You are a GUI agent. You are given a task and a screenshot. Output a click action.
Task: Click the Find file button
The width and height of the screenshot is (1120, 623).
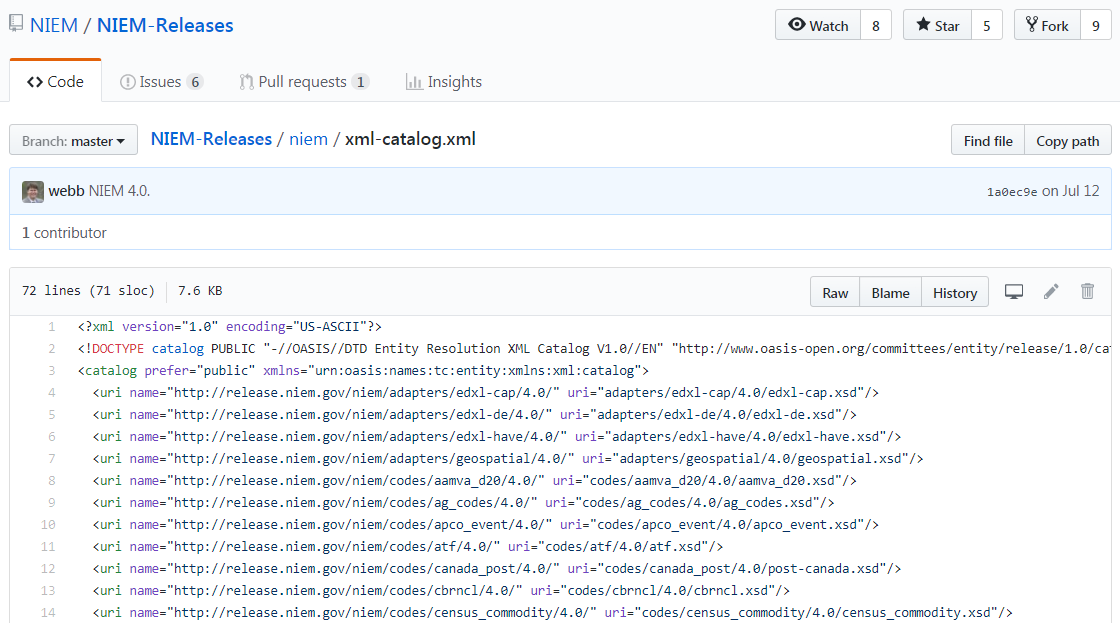click(x=988, y=141)
